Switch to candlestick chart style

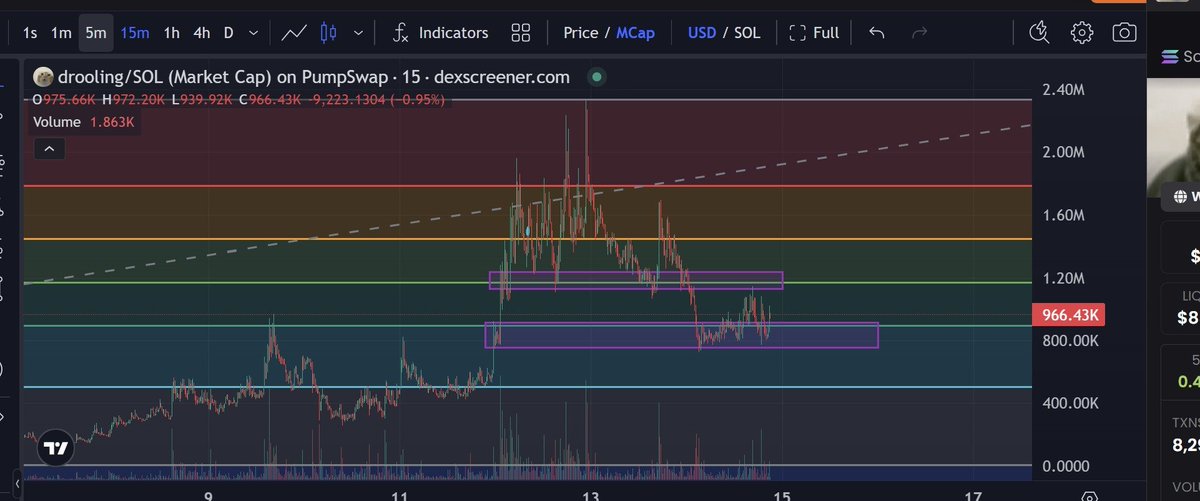pos(328,33)
